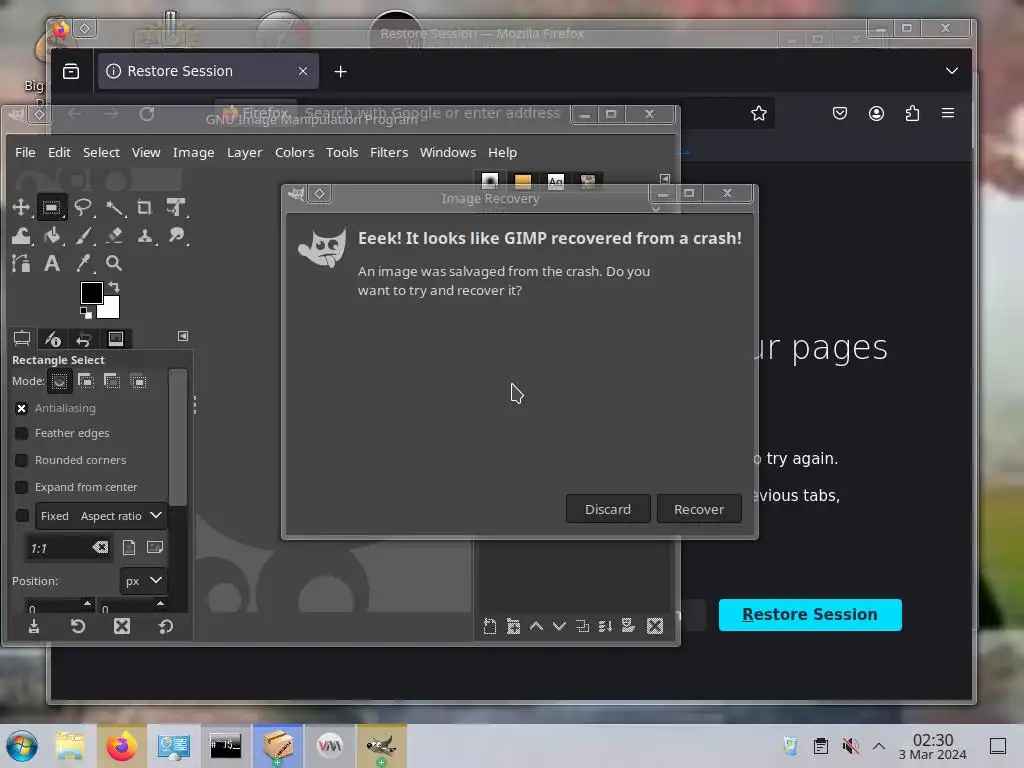This screenshot has width=1024, height=768.
Task: Delete tool preset icon at panel bottom
Action: (x=121, y=627)
